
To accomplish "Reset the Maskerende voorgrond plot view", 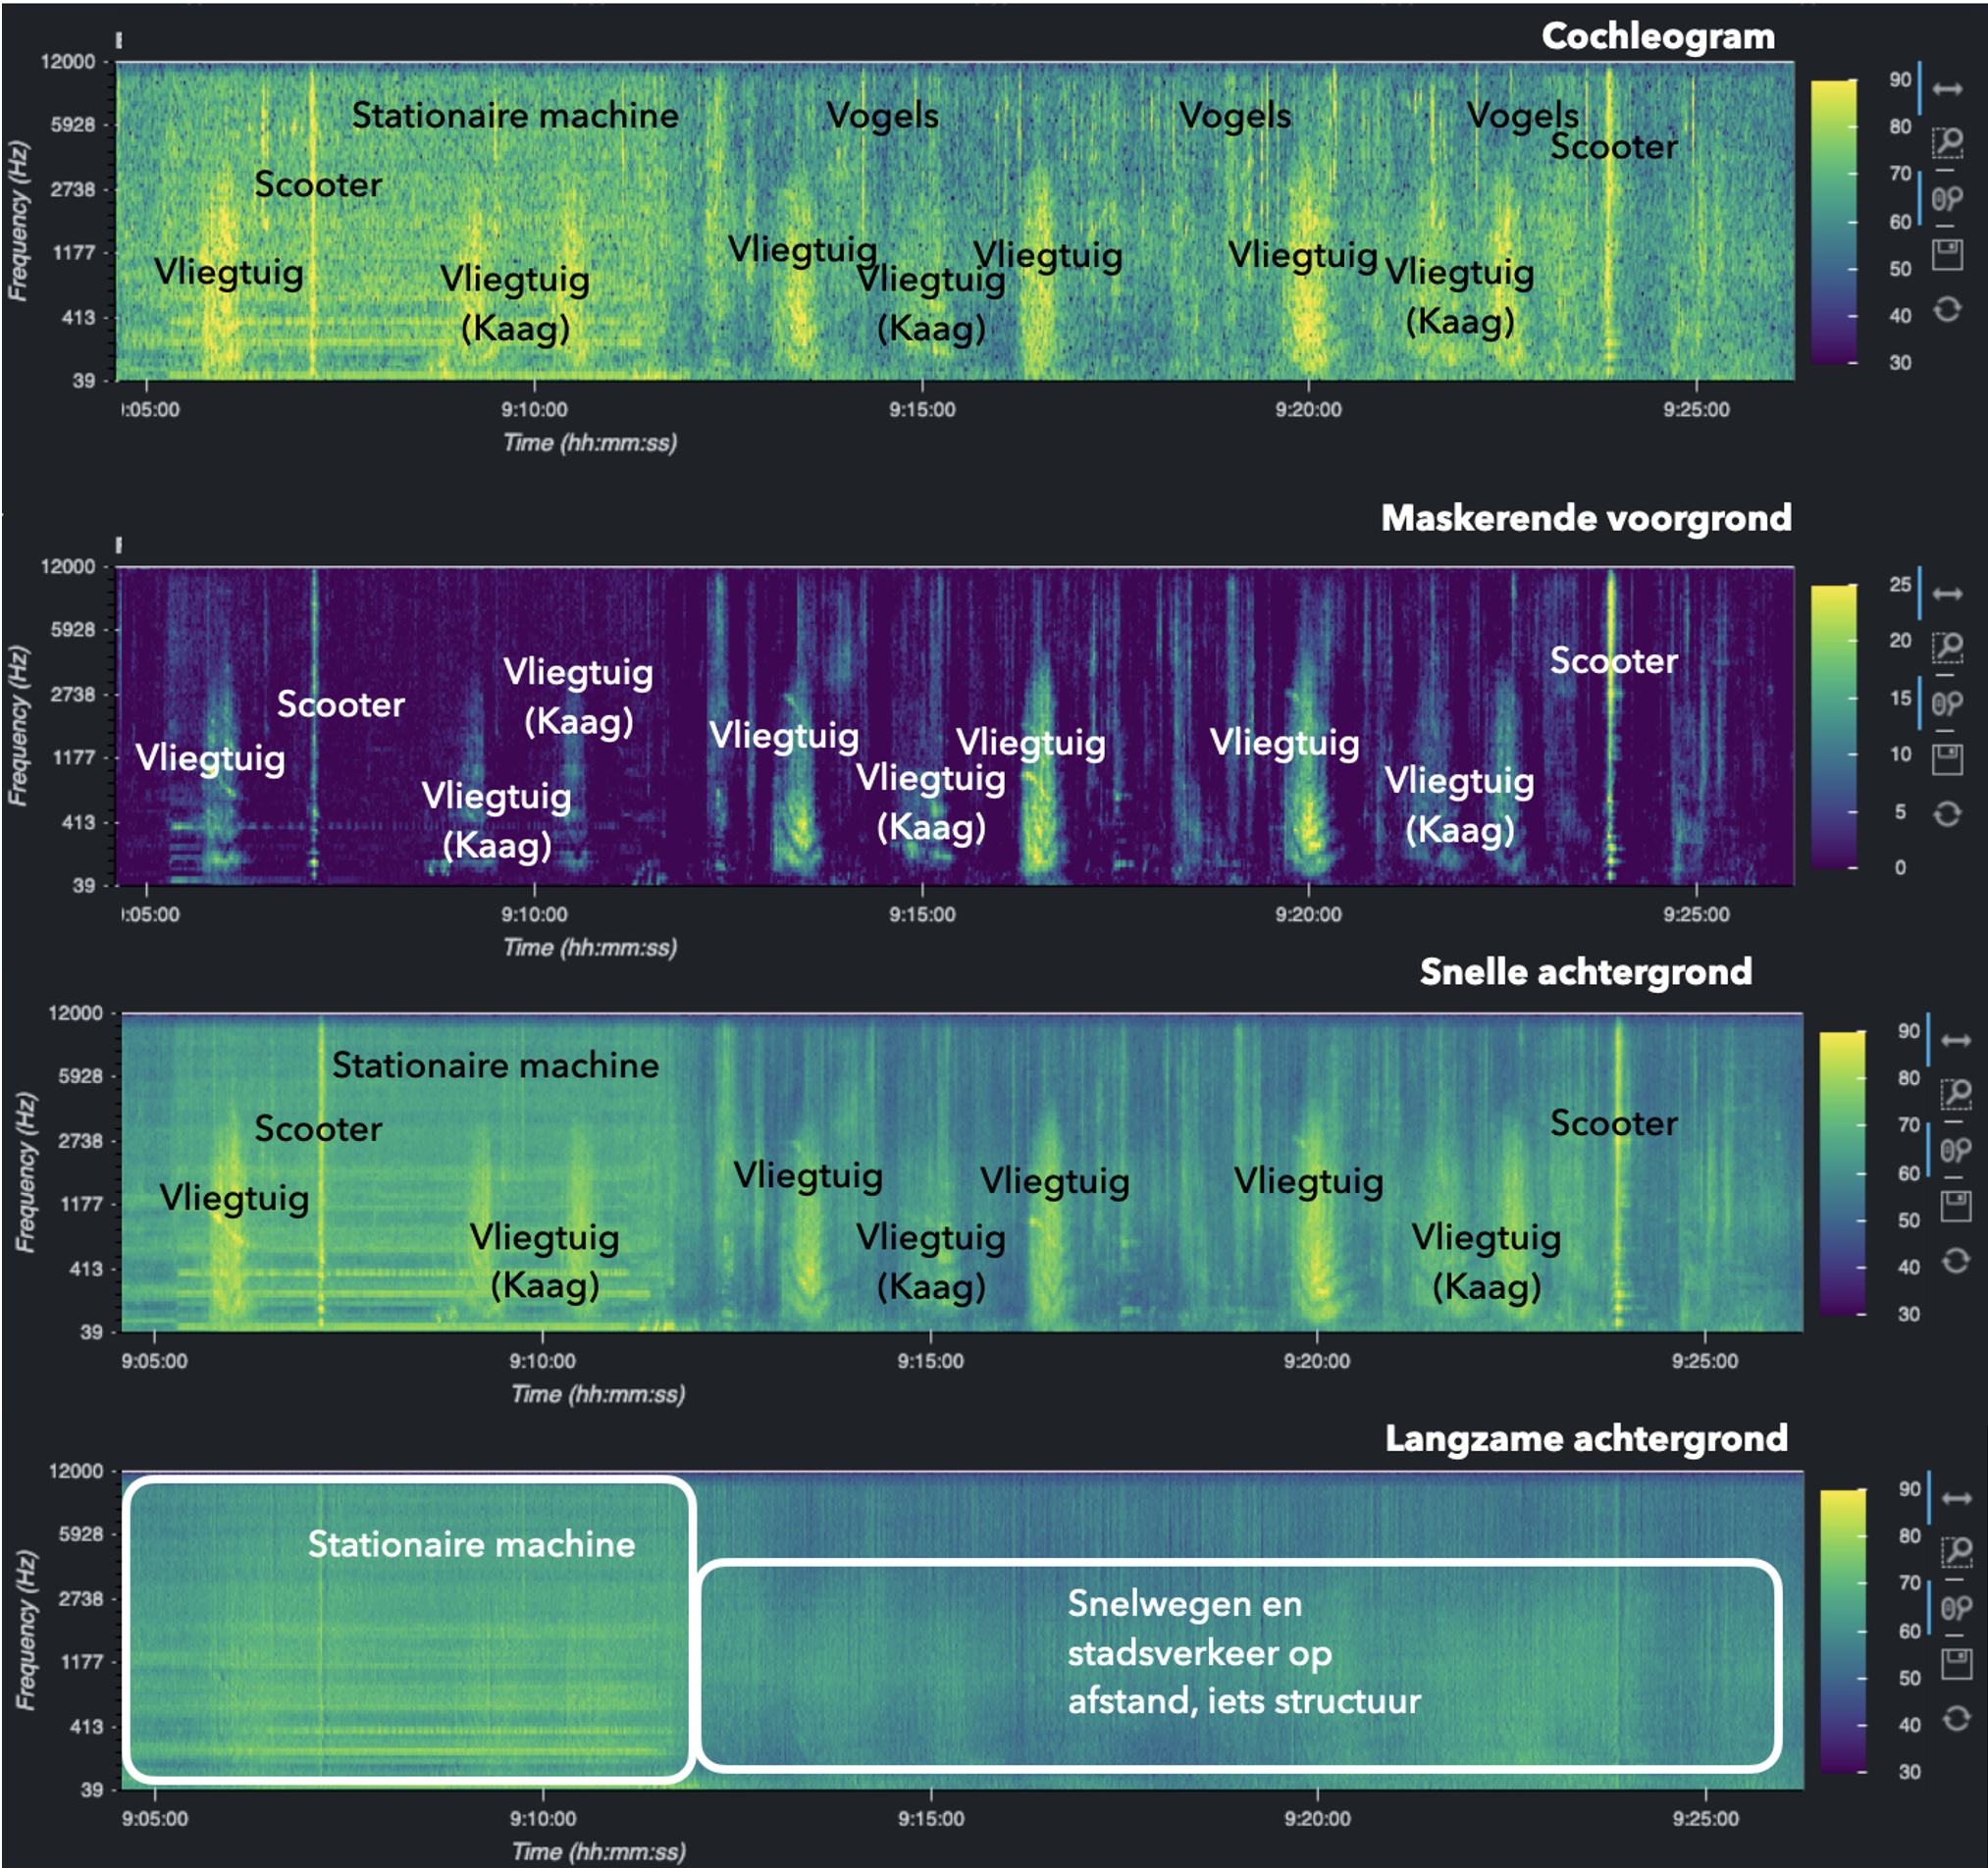I will 1947,814.
